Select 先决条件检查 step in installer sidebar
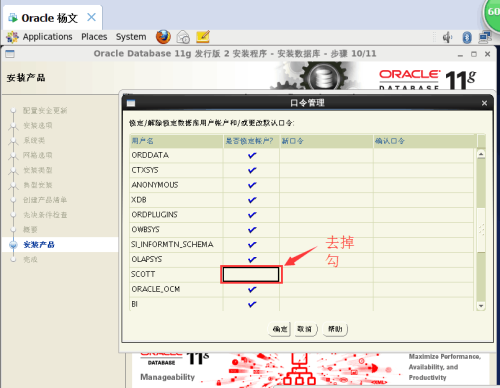The image size is (500, 388). (45, 215)
